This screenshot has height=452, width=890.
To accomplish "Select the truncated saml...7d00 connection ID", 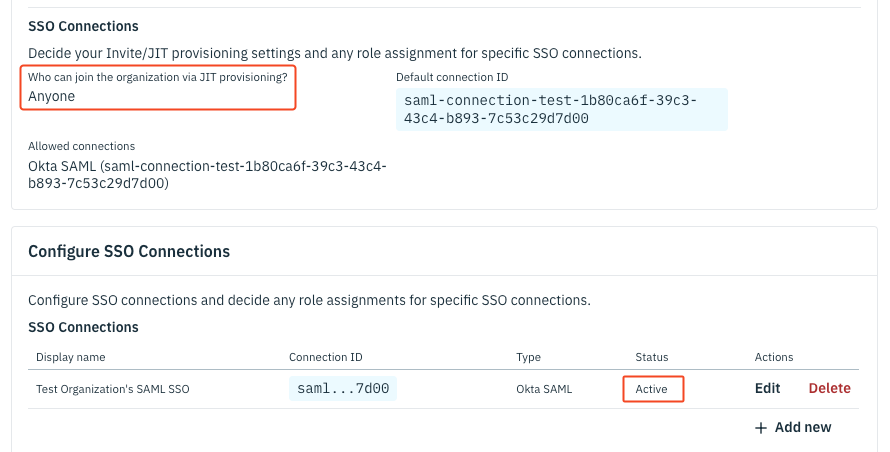I will [343, 388].
